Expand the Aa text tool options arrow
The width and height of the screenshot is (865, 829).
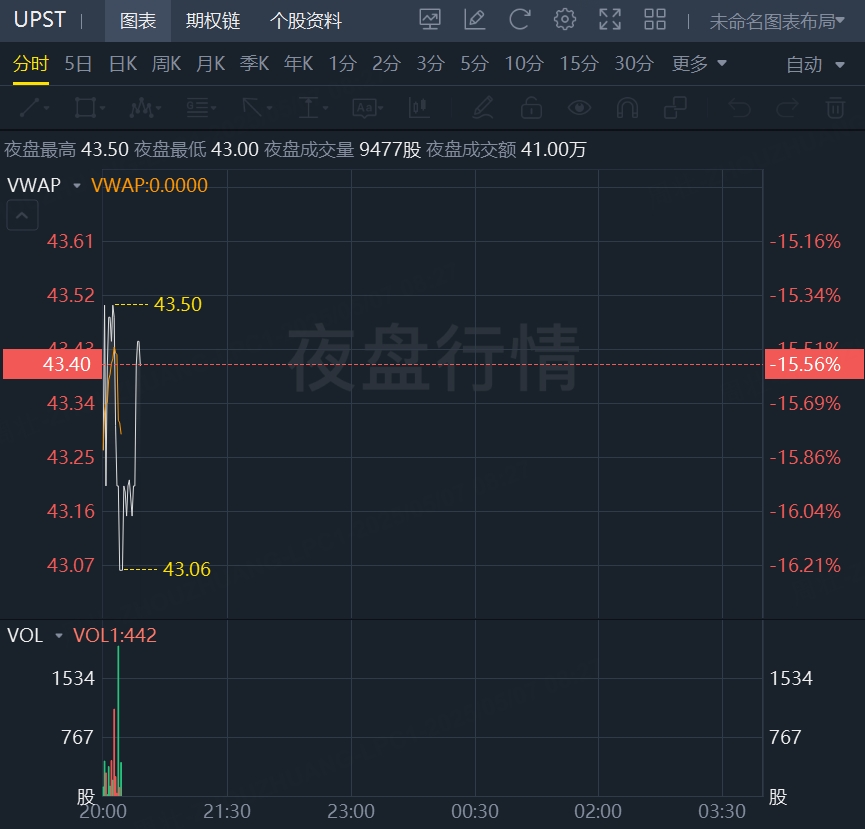tap(380, 108)
